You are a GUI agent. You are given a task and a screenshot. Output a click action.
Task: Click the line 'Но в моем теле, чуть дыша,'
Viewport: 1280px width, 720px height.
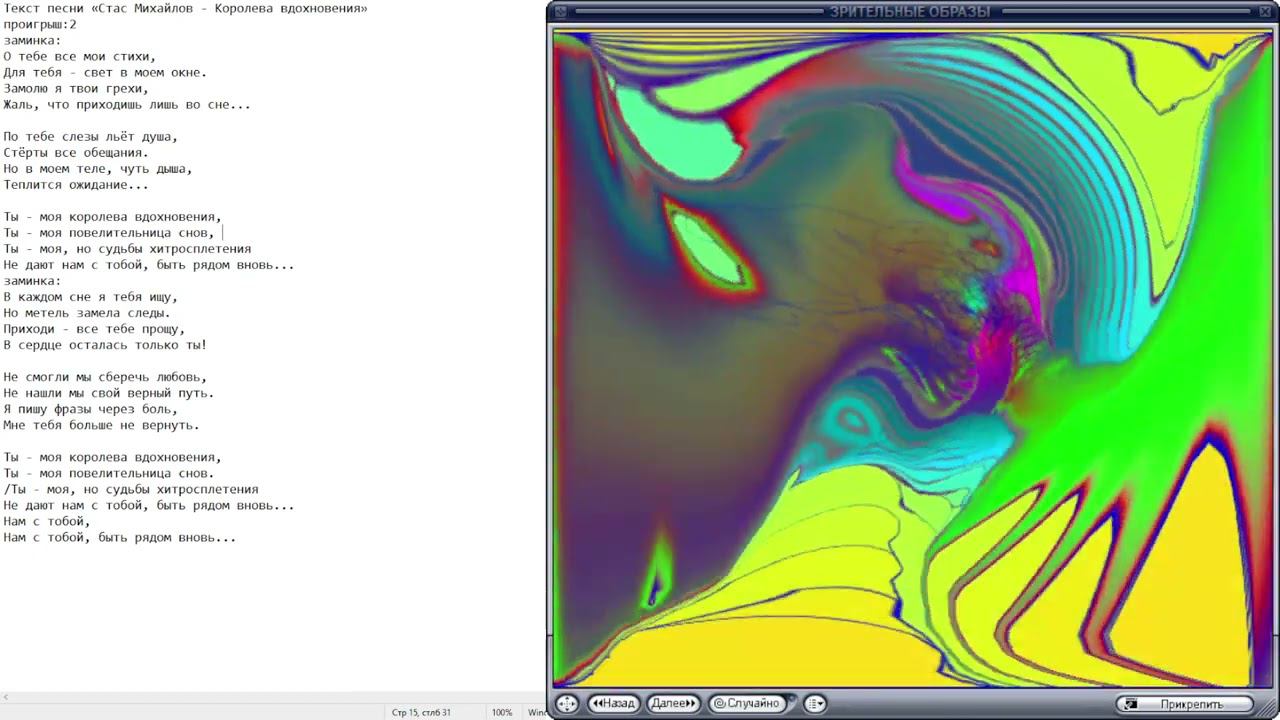[98, 168]
